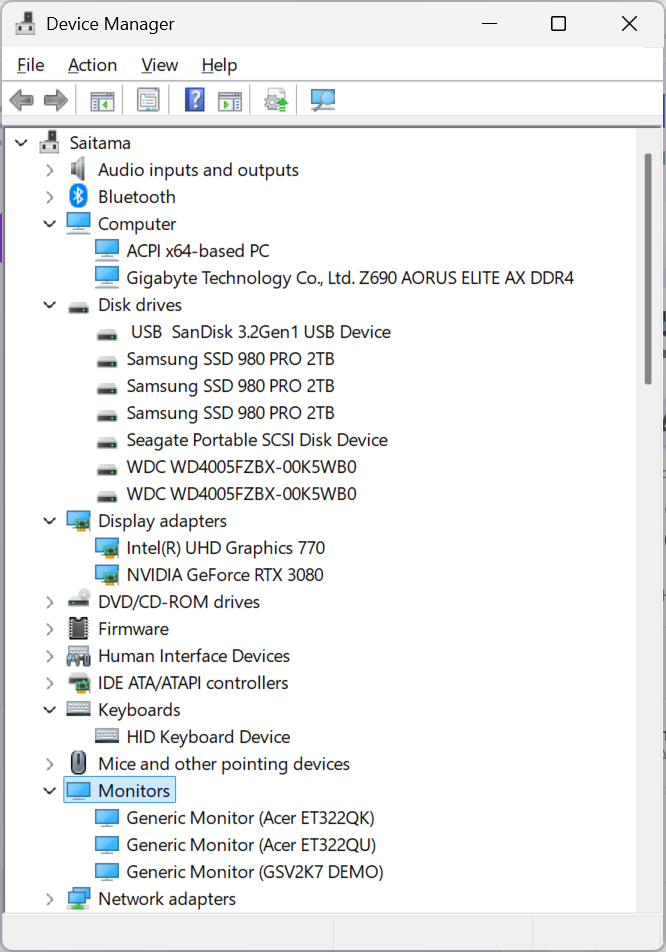Image resolution: width=666 pixels, height=952 pixels.
Task: Expand the Bluetooth category
Action: (x=50, y=197)
